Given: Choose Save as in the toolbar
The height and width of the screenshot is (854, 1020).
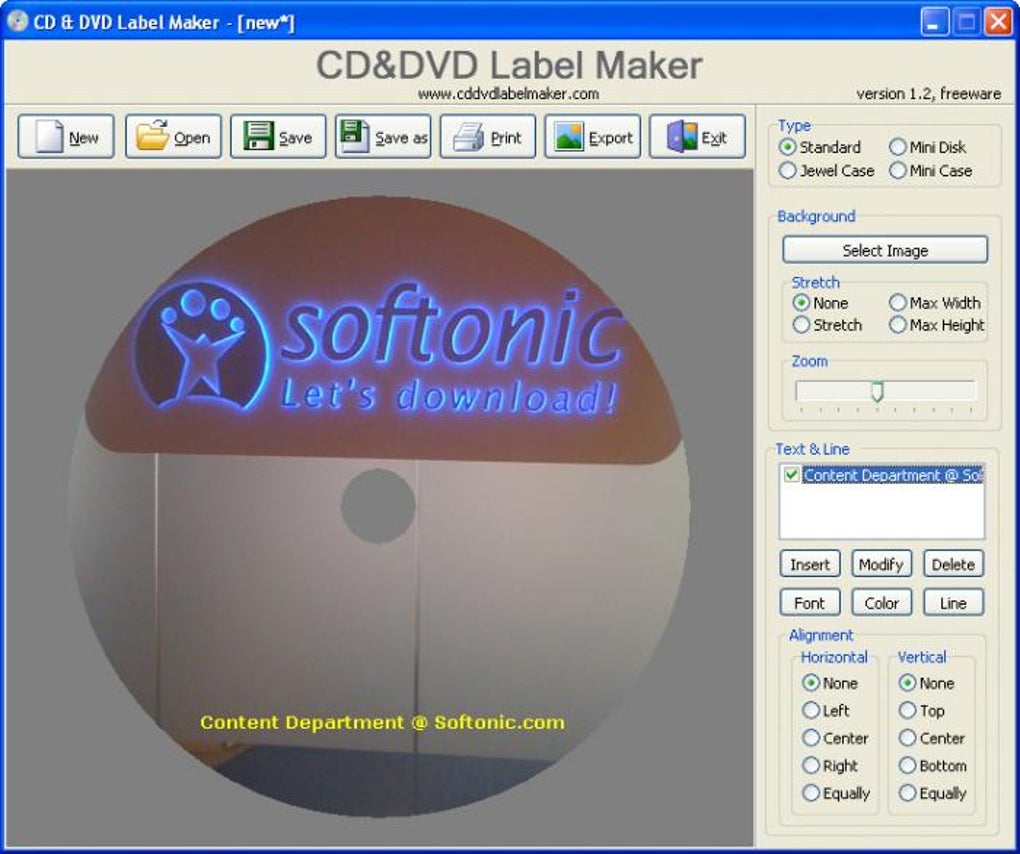Looking at the screenshot, I should coord(383,137).
